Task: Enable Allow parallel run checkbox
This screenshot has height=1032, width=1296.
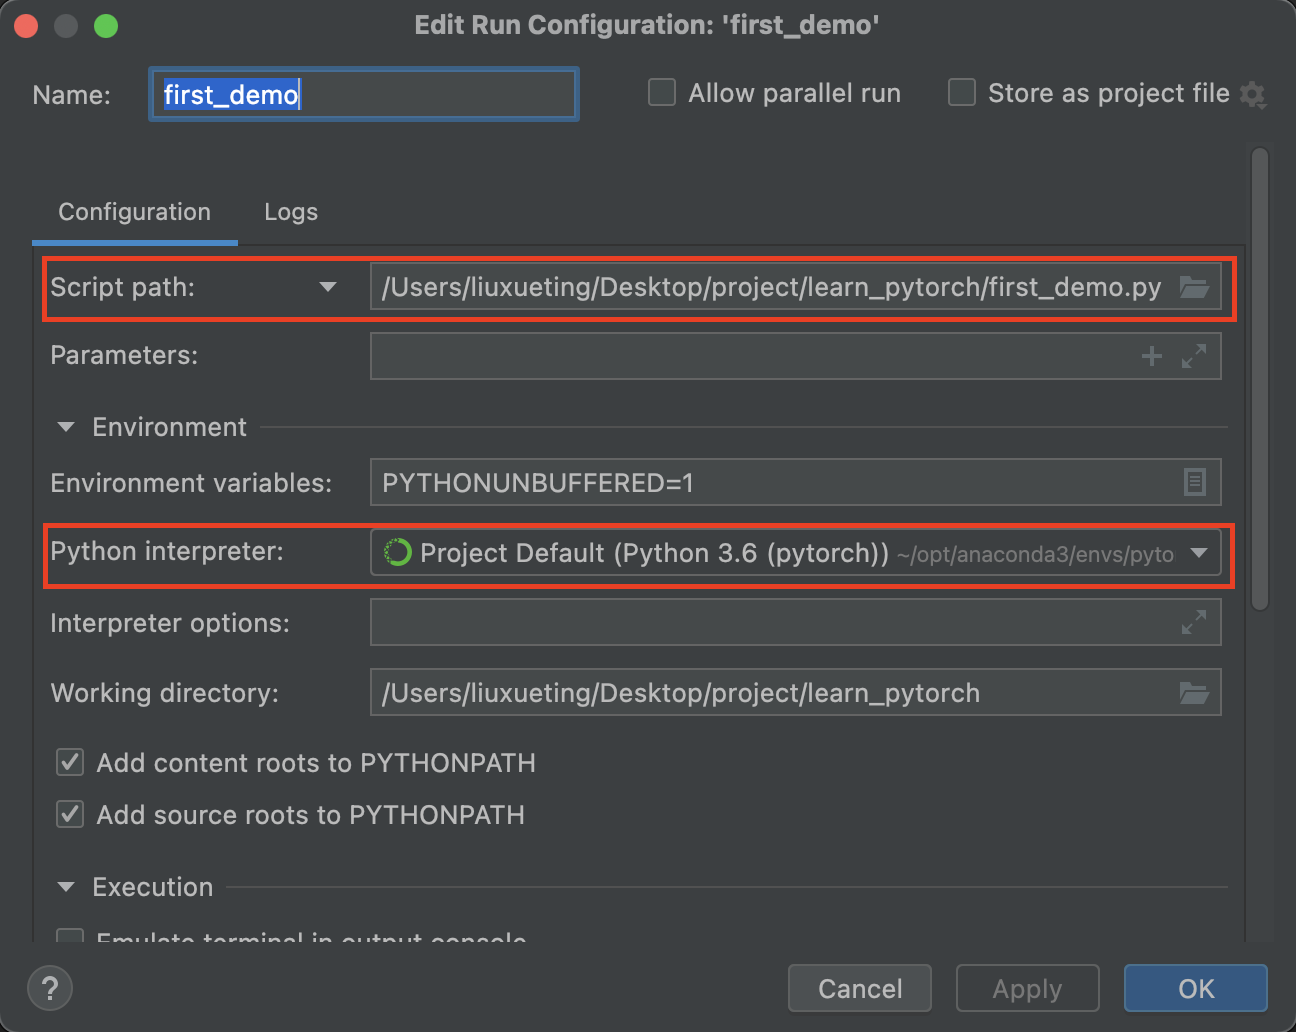Action: point(662,93)
